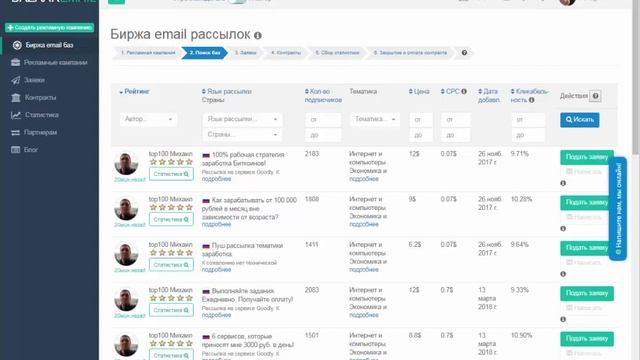Go to step 6 contract closing and payment

click(x=410, y=53)
